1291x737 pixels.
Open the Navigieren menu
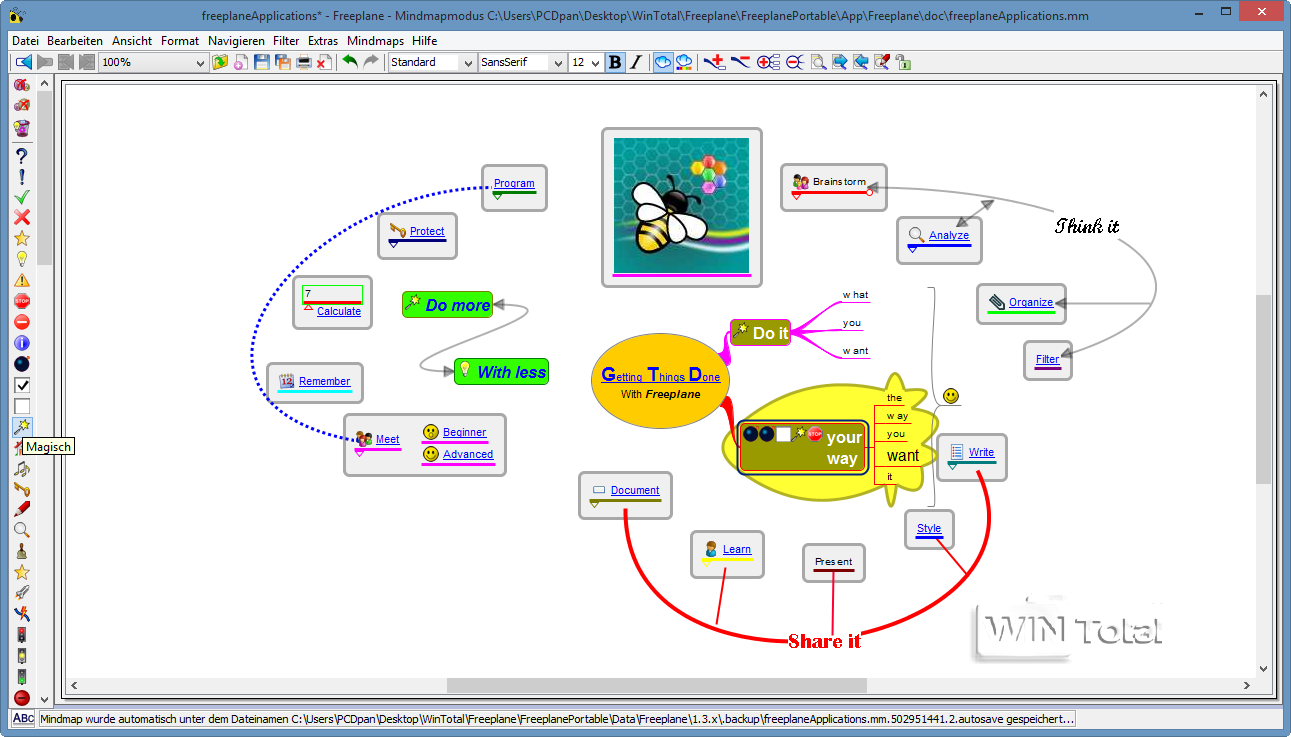tap(237, 41)
